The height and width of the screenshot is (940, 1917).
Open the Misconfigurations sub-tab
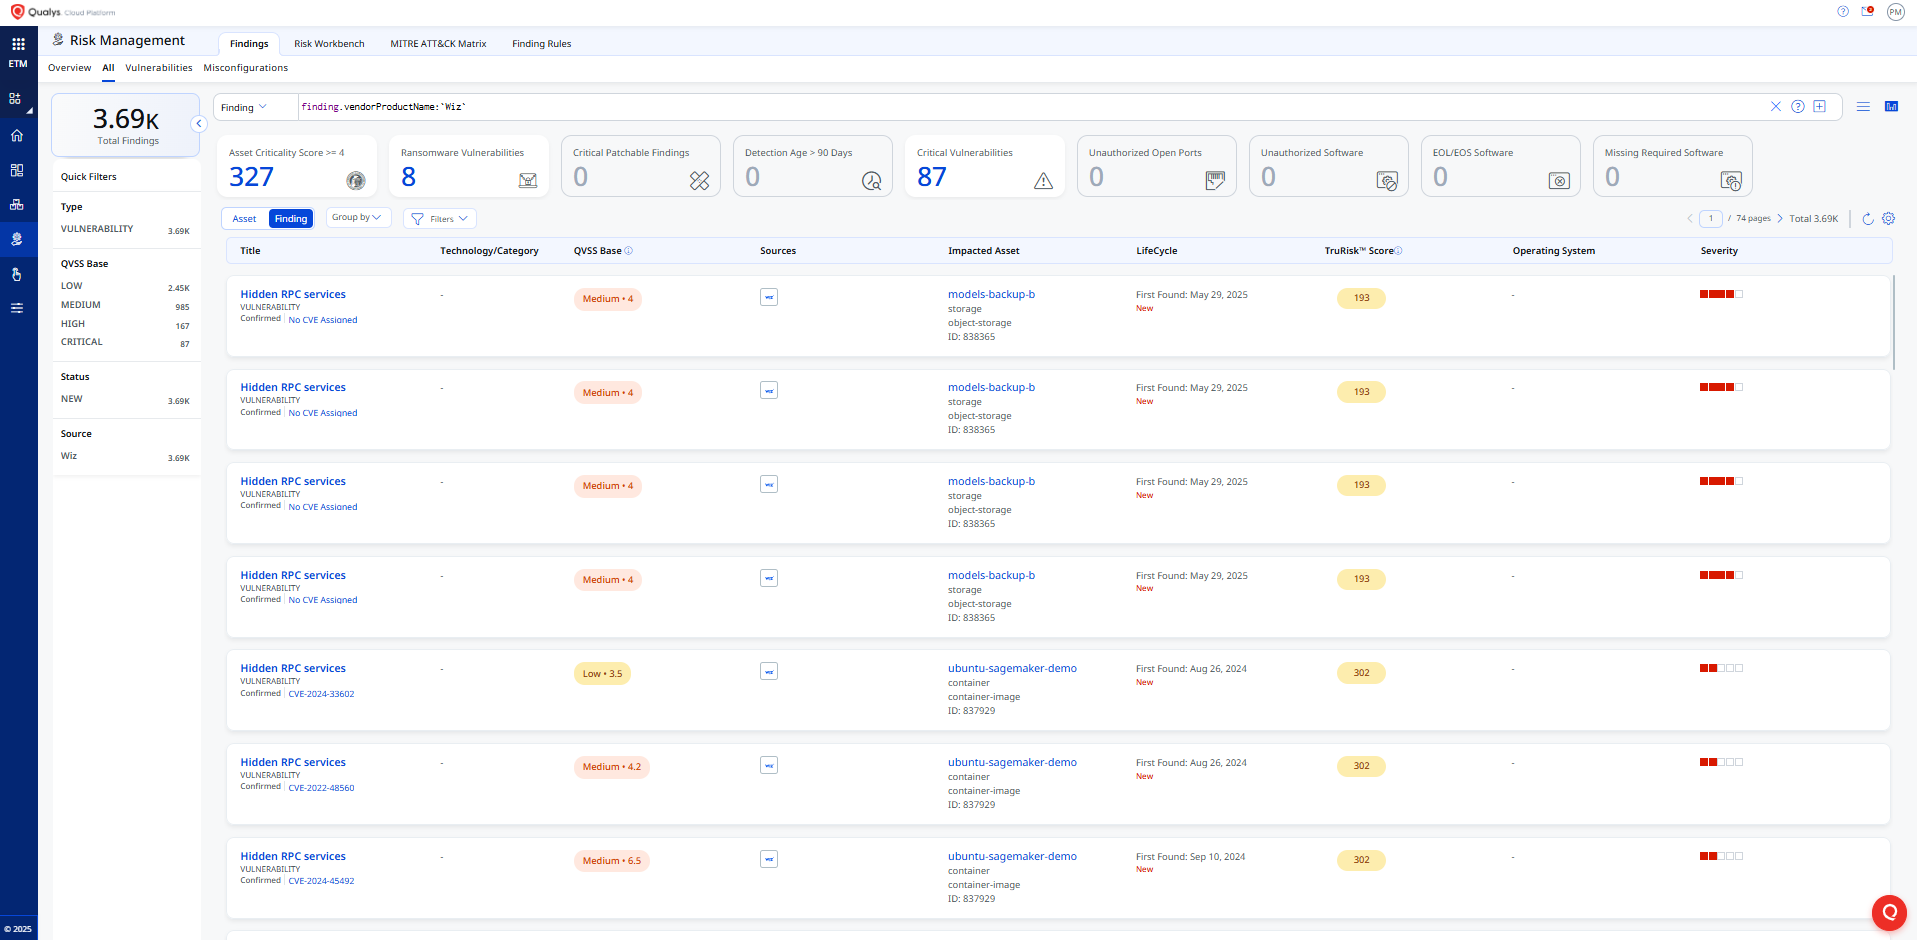[245, 68]
